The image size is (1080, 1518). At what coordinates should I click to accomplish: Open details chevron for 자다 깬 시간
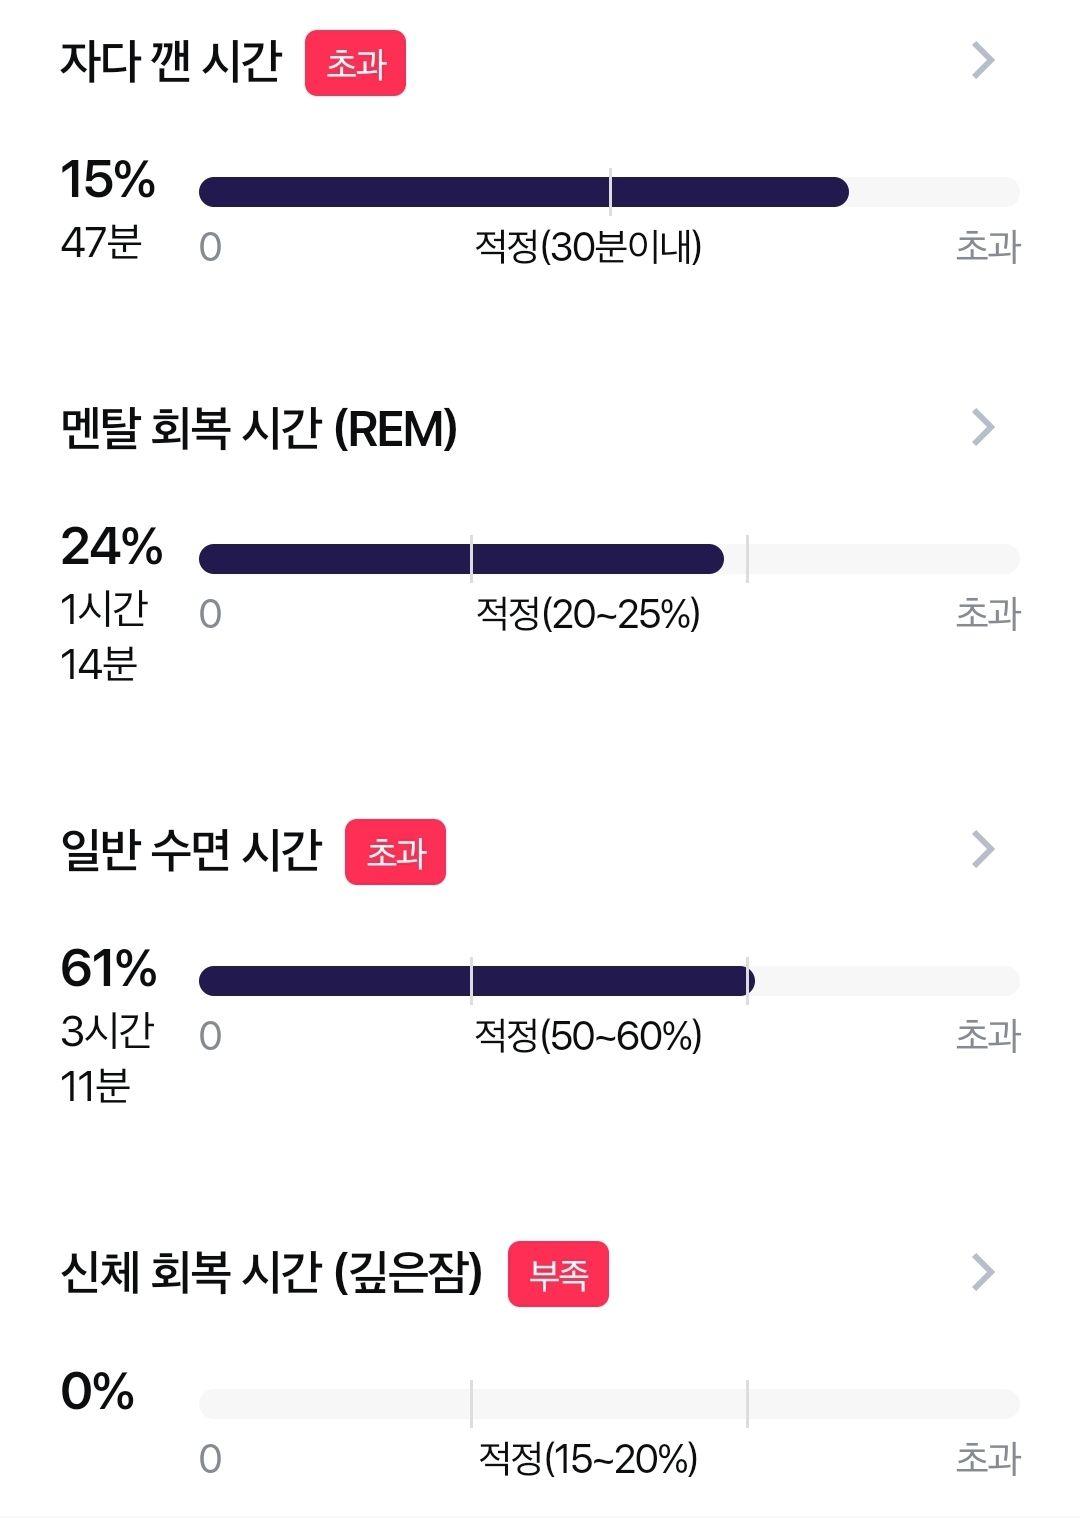984,61
